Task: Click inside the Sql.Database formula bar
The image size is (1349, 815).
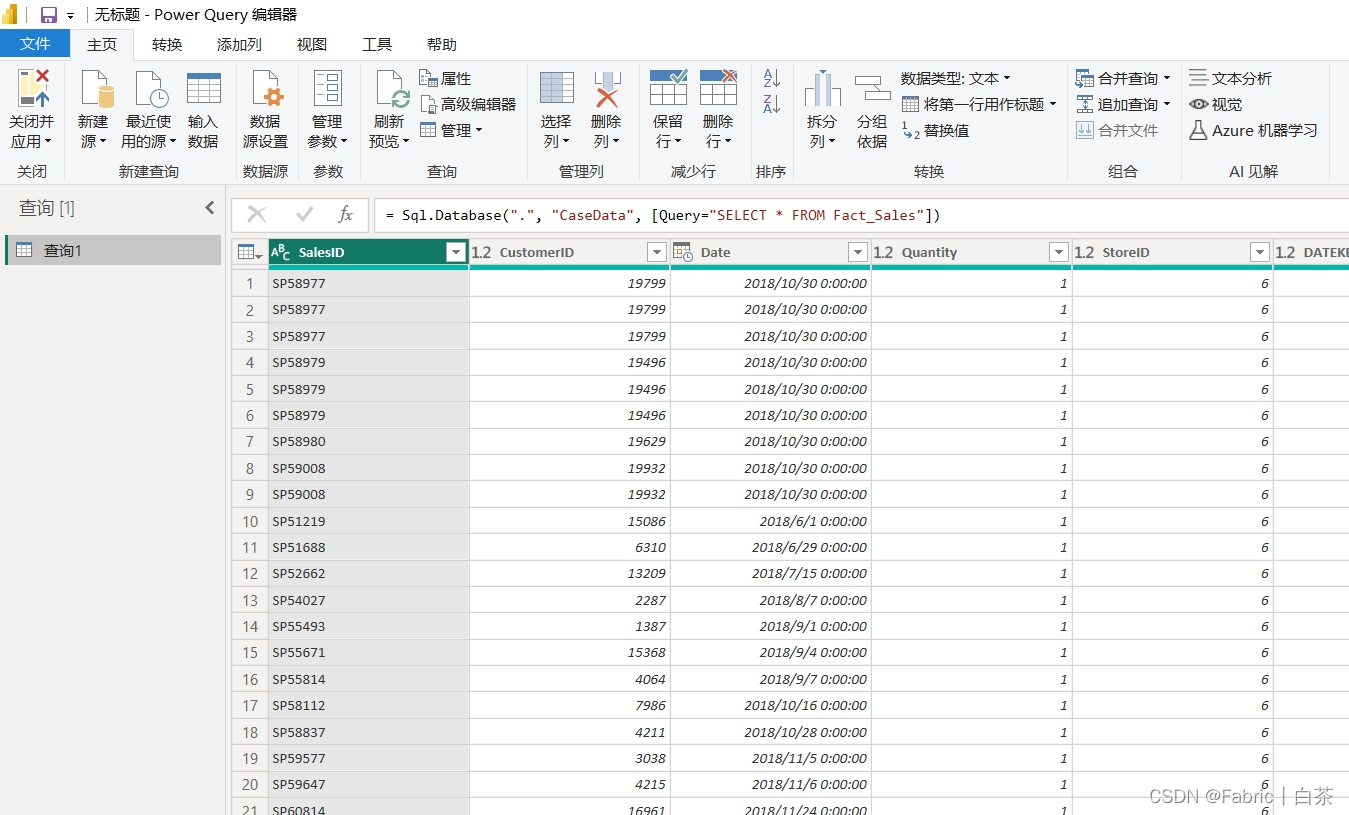Action: (860, 215)
